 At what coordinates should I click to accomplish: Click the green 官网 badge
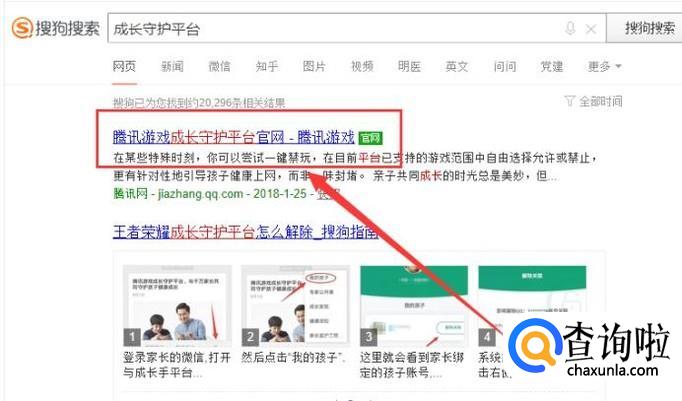point(370,138)
